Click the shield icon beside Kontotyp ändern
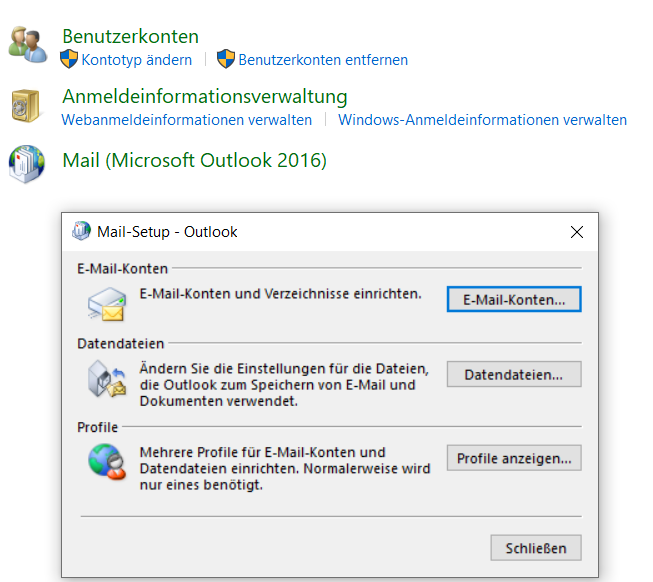This screenshot has height=582, width=653. (69, 59)
